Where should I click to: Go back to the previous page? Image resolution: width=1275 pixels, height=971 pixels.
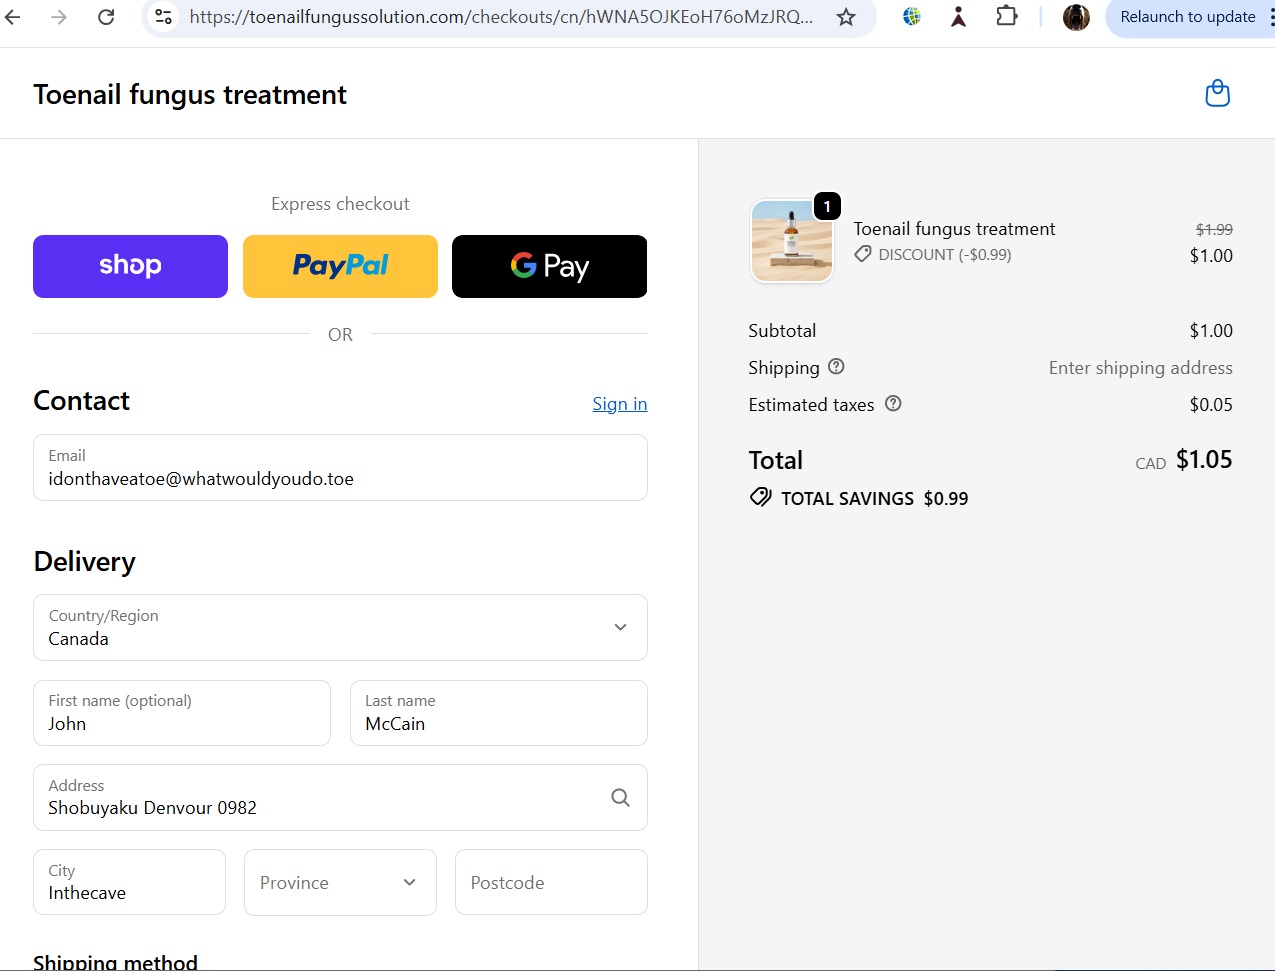[13, 17]
